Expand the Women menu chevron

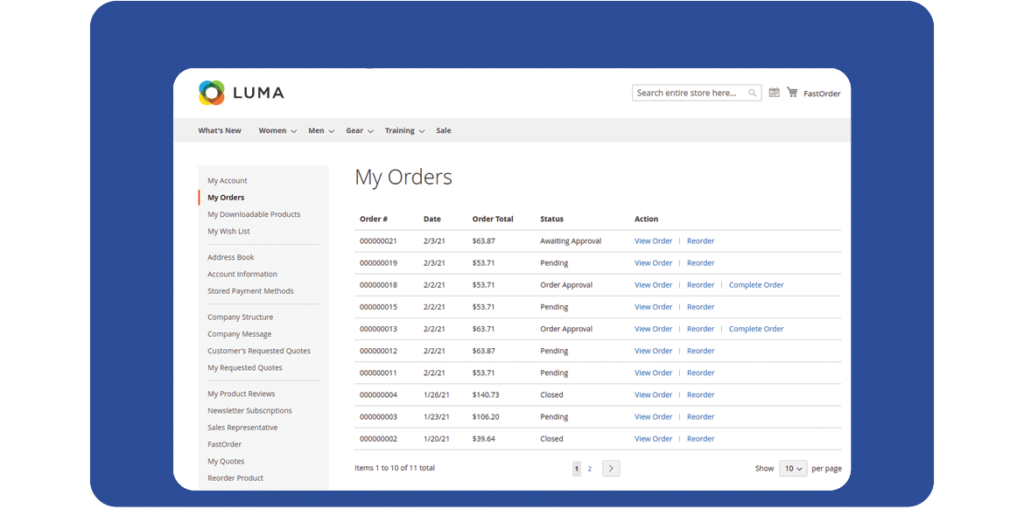tap(293, 131)
